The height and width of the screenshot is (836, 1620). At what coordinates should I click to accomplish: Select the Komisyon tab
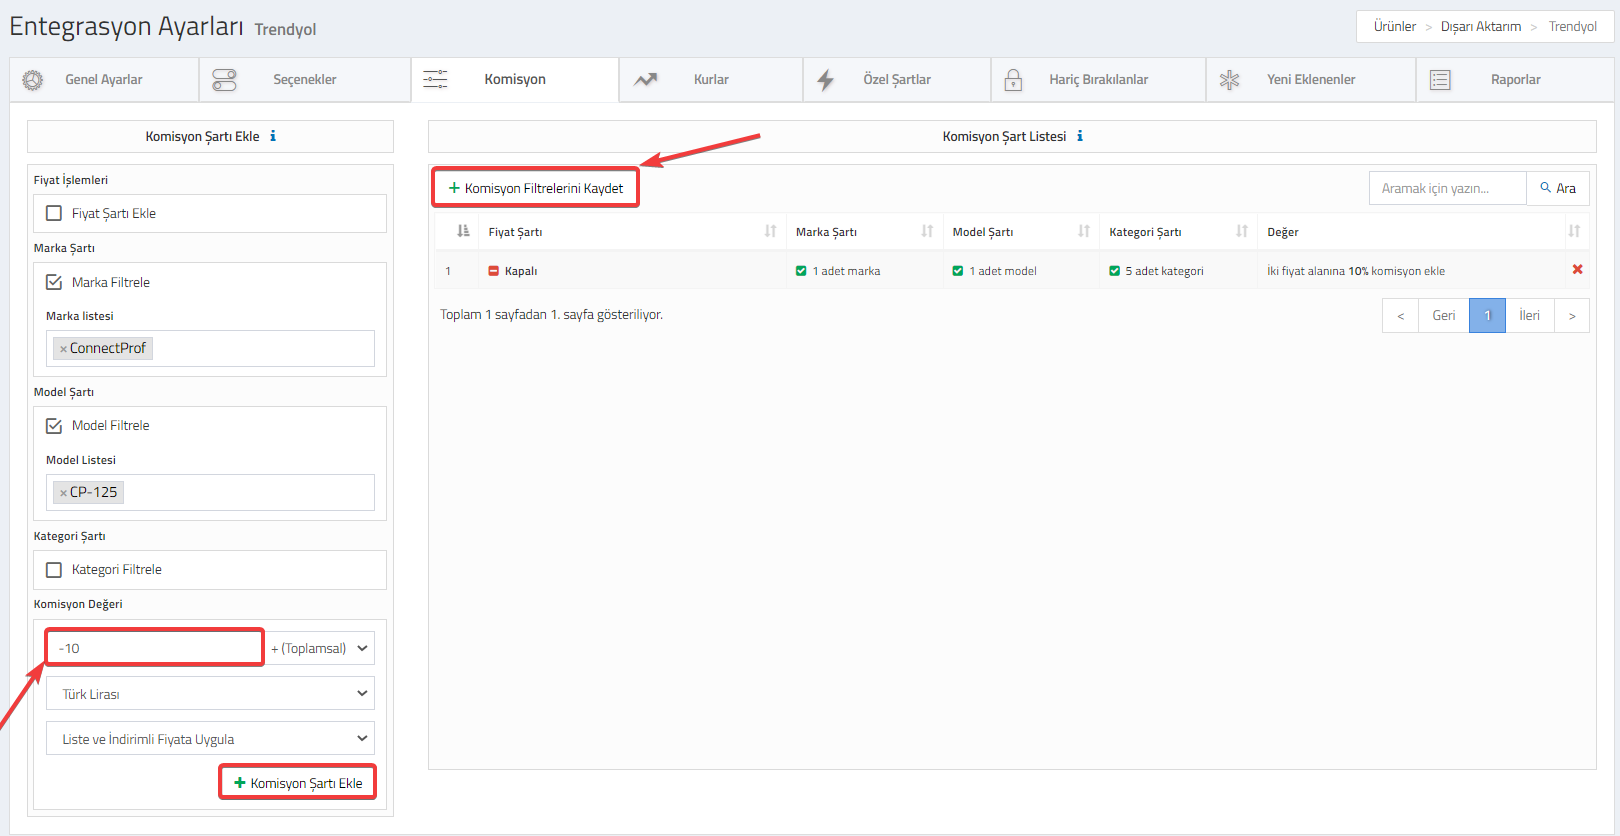[x=515, y=80]
